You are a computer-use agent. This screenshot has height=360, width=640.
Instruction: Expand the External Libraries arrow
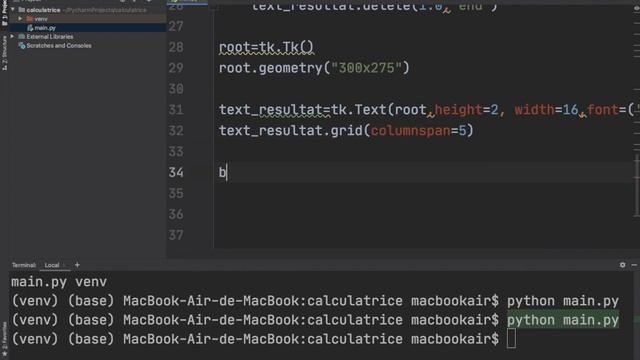pyautogui.click(x=13, y=37)
